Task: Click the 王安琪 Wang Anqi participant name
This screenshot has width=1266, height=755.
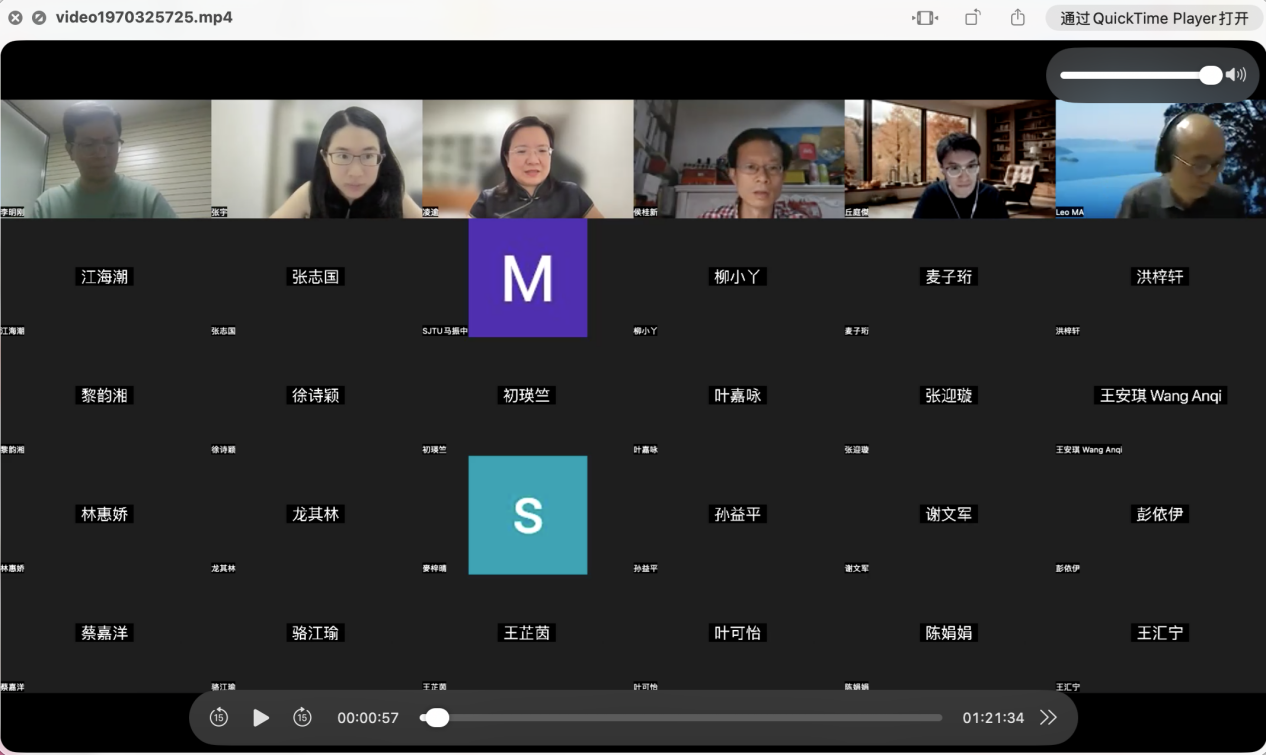Action: [x=1160, y=396]
